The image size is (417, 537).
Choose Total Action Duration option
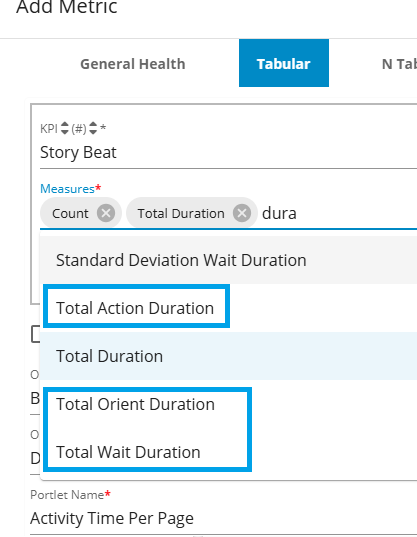229,308
